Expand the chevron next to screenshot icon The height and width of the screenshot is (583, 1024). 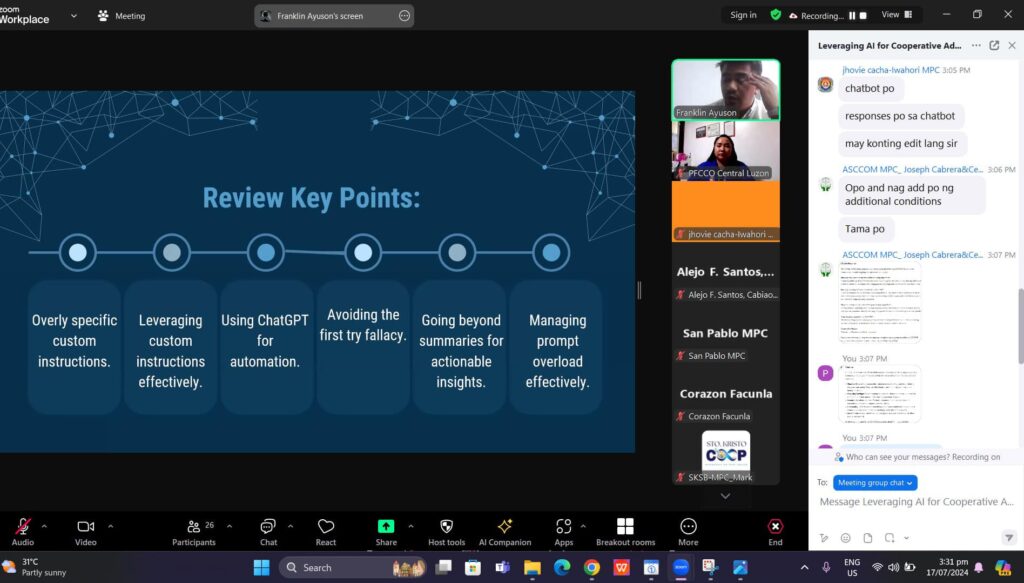pyautogui.click(x=906, y=538)
